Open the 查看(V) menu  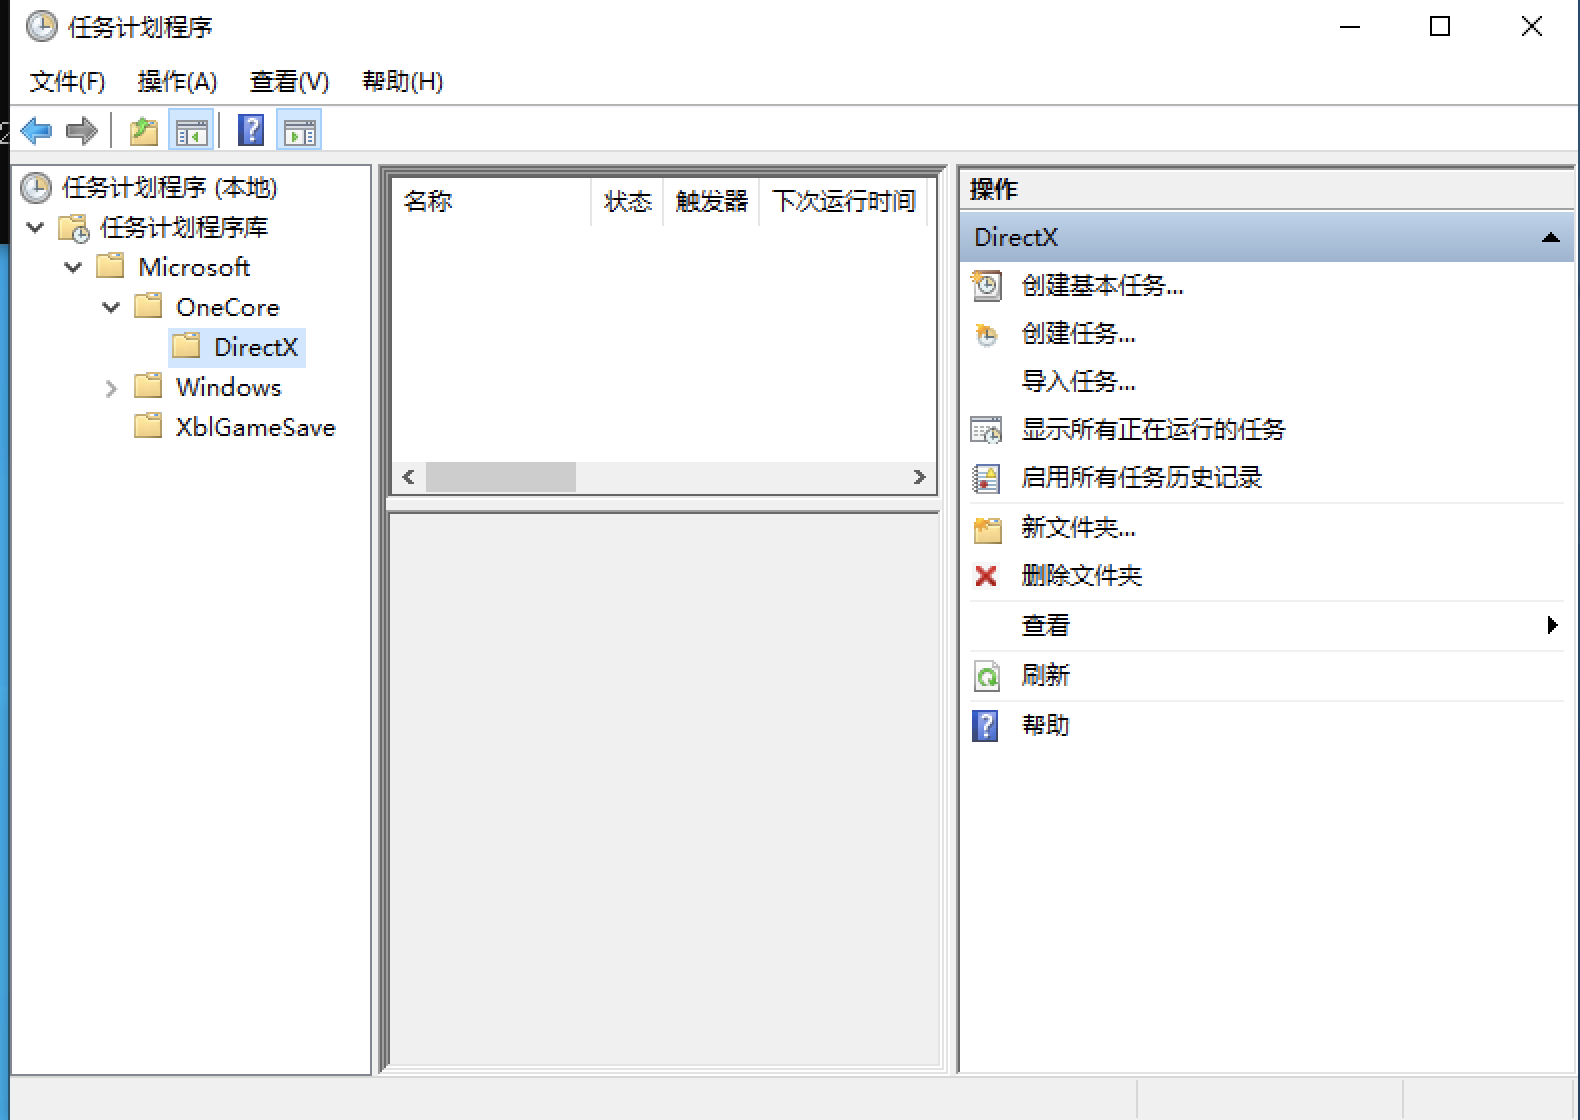click(x=289, y=82)
